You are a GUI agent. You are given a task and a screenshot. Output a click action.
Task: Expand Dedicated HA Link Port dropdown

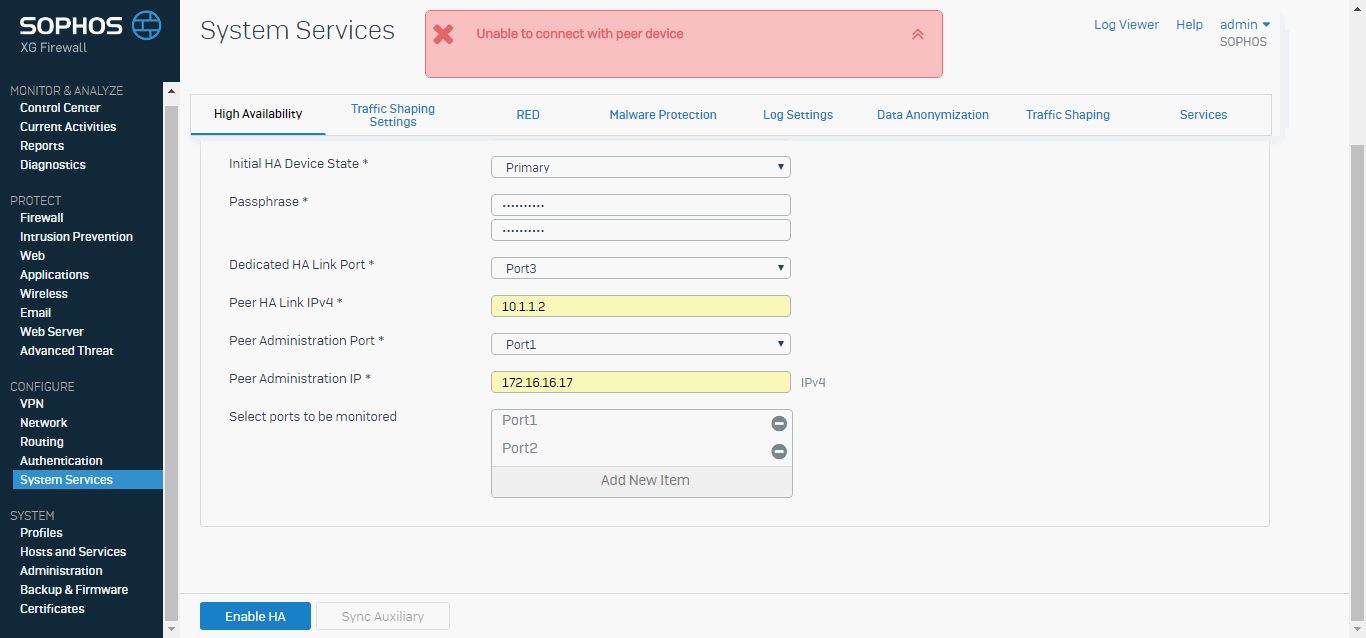[641, 268]
